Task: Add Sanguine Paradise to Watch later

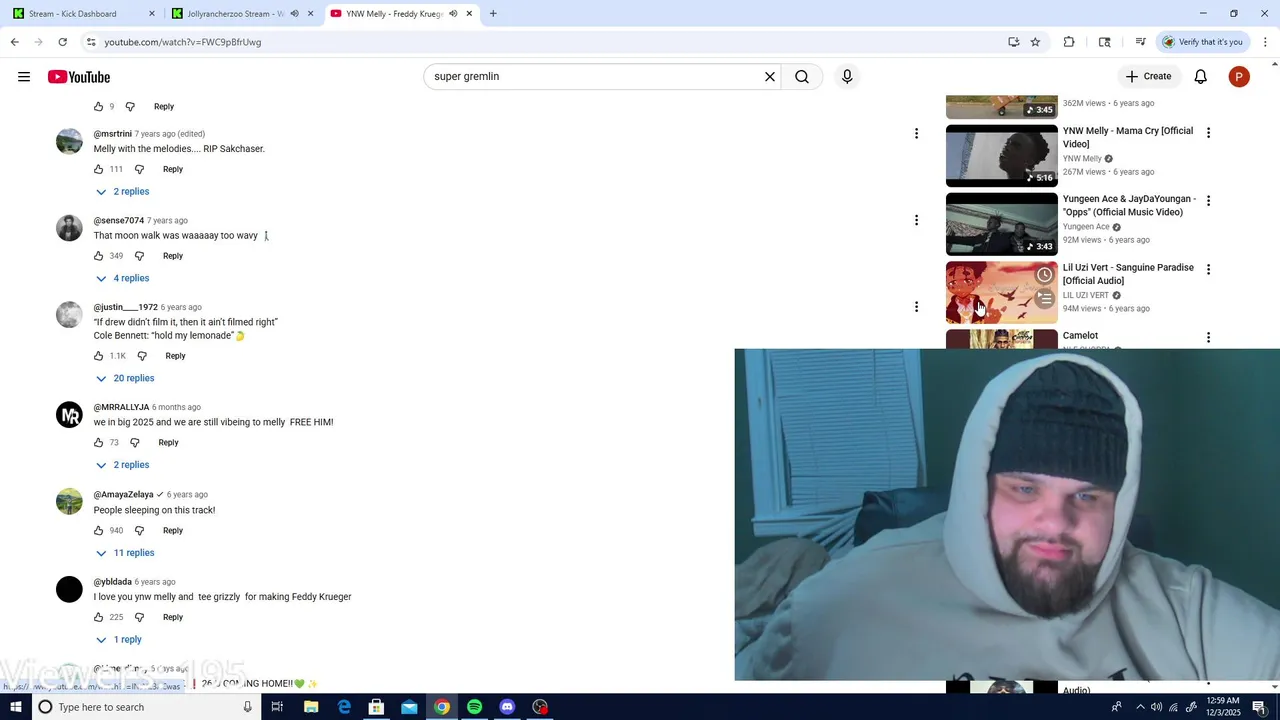Action: point(1044,275)
